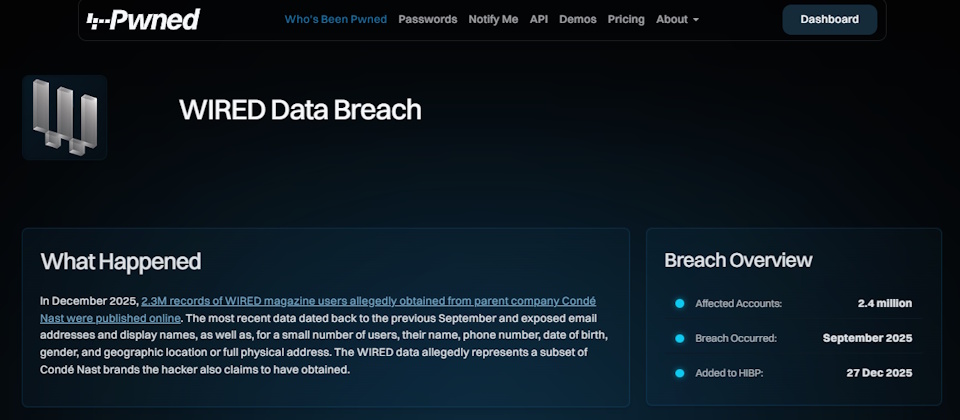Navigate to the Demos page
The height and width of the screenshot is (420, 960).
click(577, 19)
